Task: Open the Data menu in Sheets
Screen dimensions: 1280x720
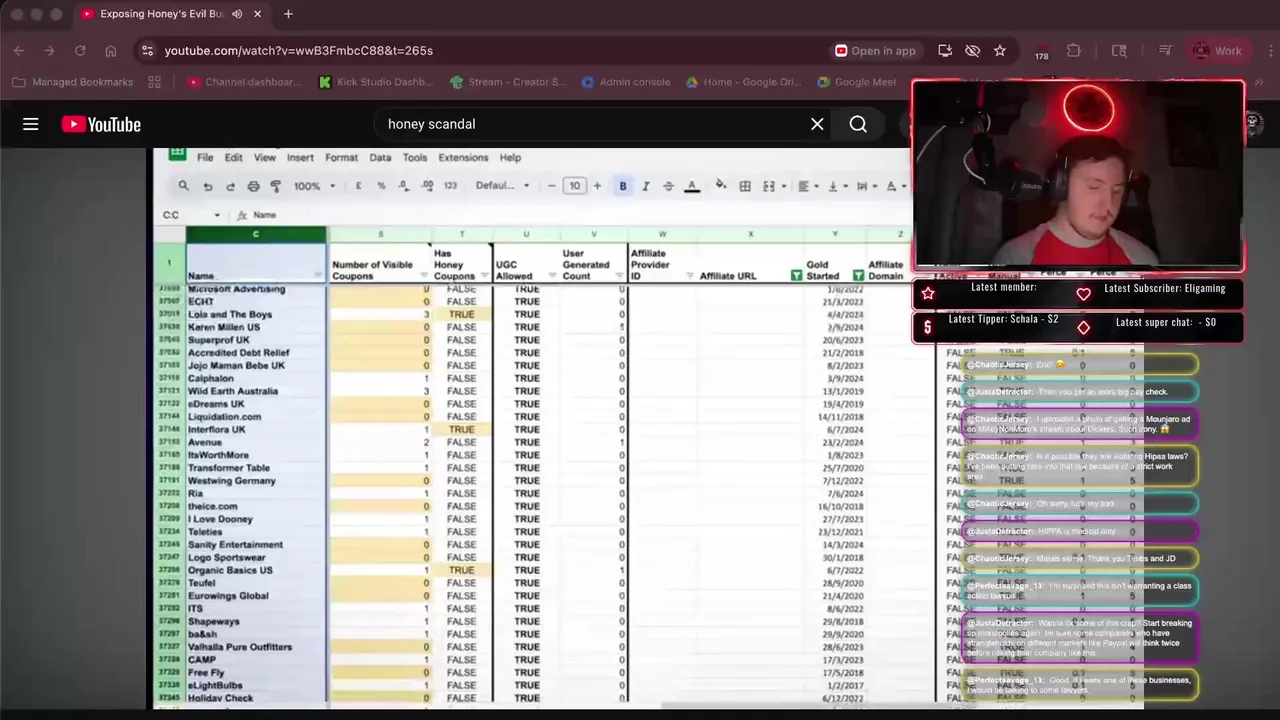Action: coord(380,158)
